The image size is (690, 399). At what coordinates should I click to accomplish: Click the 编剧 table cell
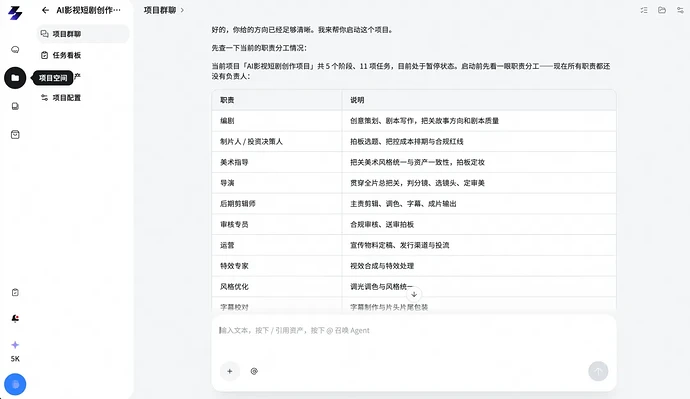click(x=277, y=121)
